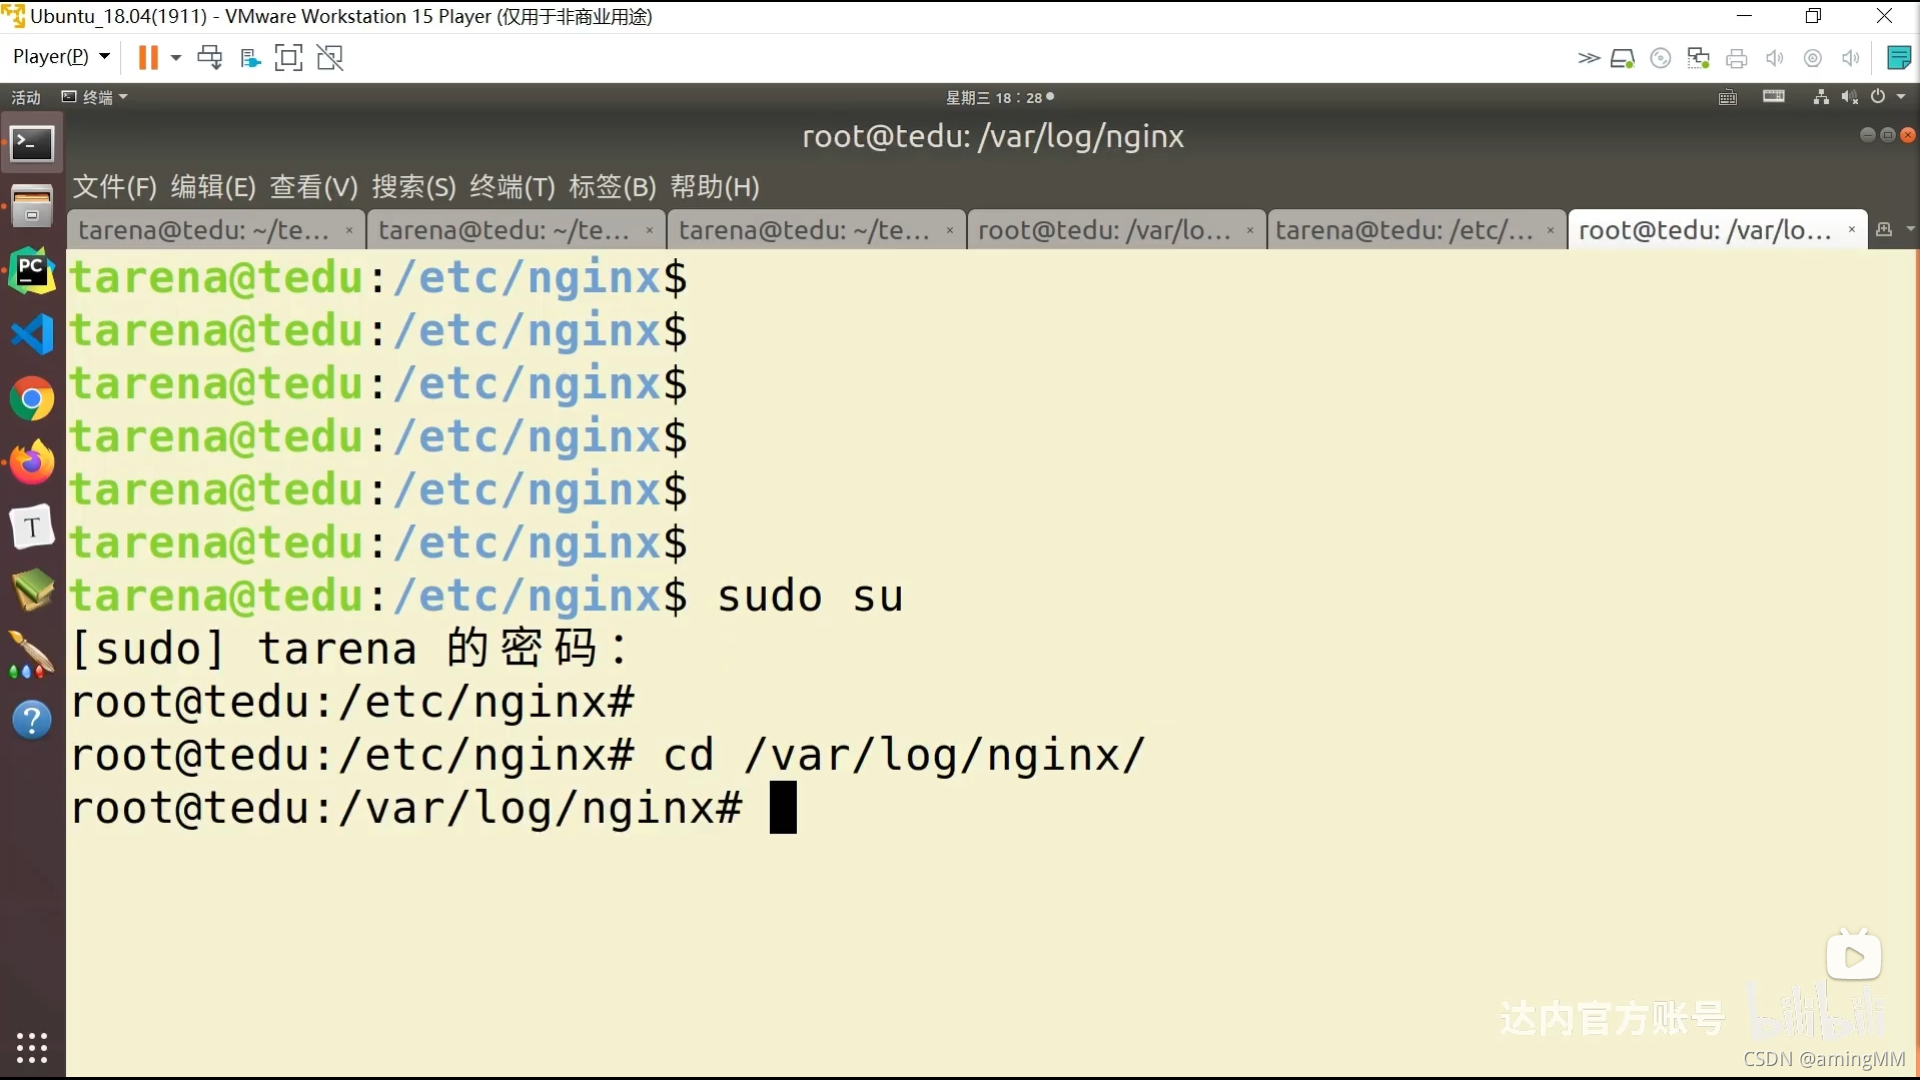The height and width of the screenshot is (1080, 1920).
Task: Open the 终端(T) menu in terminal menubar
Action: pyautogui.click(x=512, y=187)
